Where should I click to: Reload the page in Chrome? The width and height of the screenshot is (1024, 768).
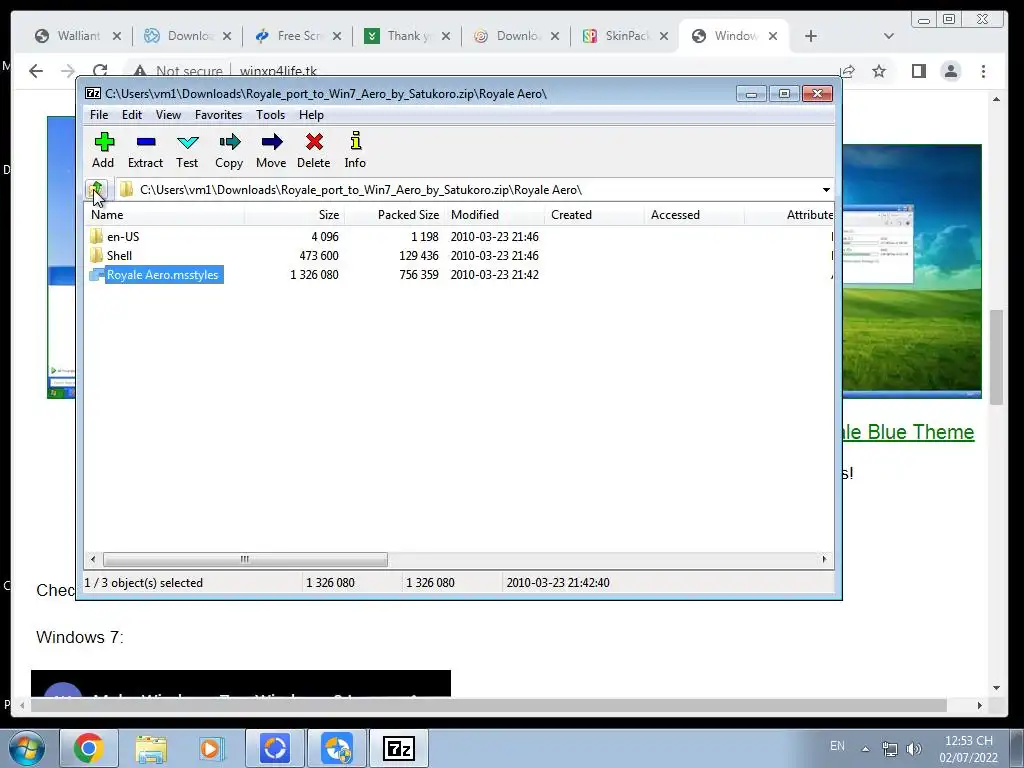pyautogui.click(x=100, y=71)
